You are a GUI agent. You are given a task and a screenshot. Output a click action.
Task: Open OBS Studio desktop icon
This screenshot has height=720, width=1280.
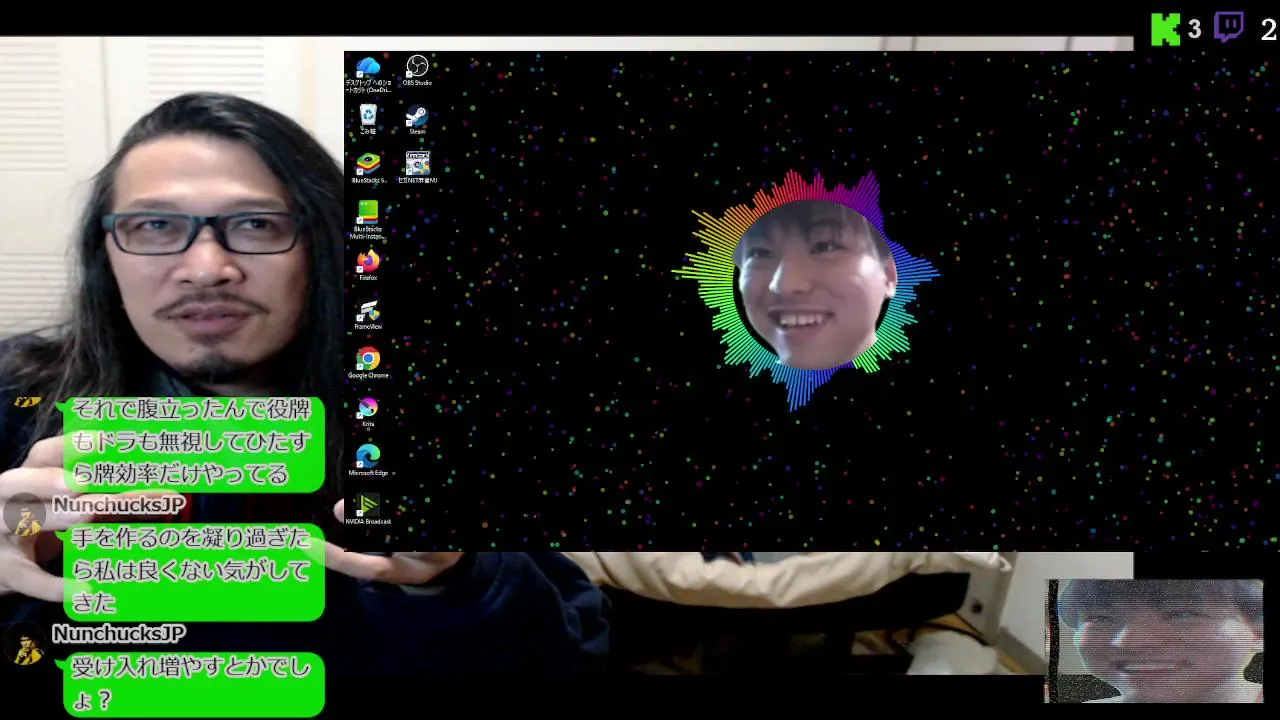(x=417, y=70)
